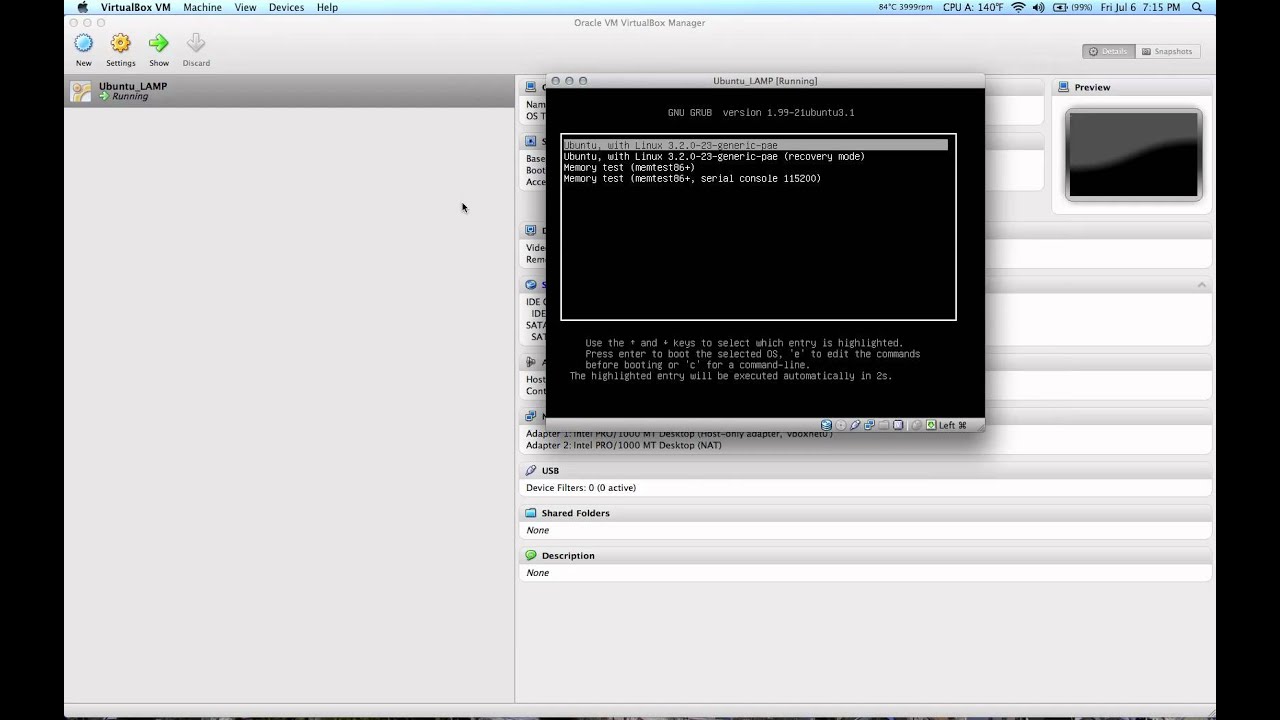This screenshot has height=720, width=1280.
Task: Open the Devices menu
Action: 286,7
